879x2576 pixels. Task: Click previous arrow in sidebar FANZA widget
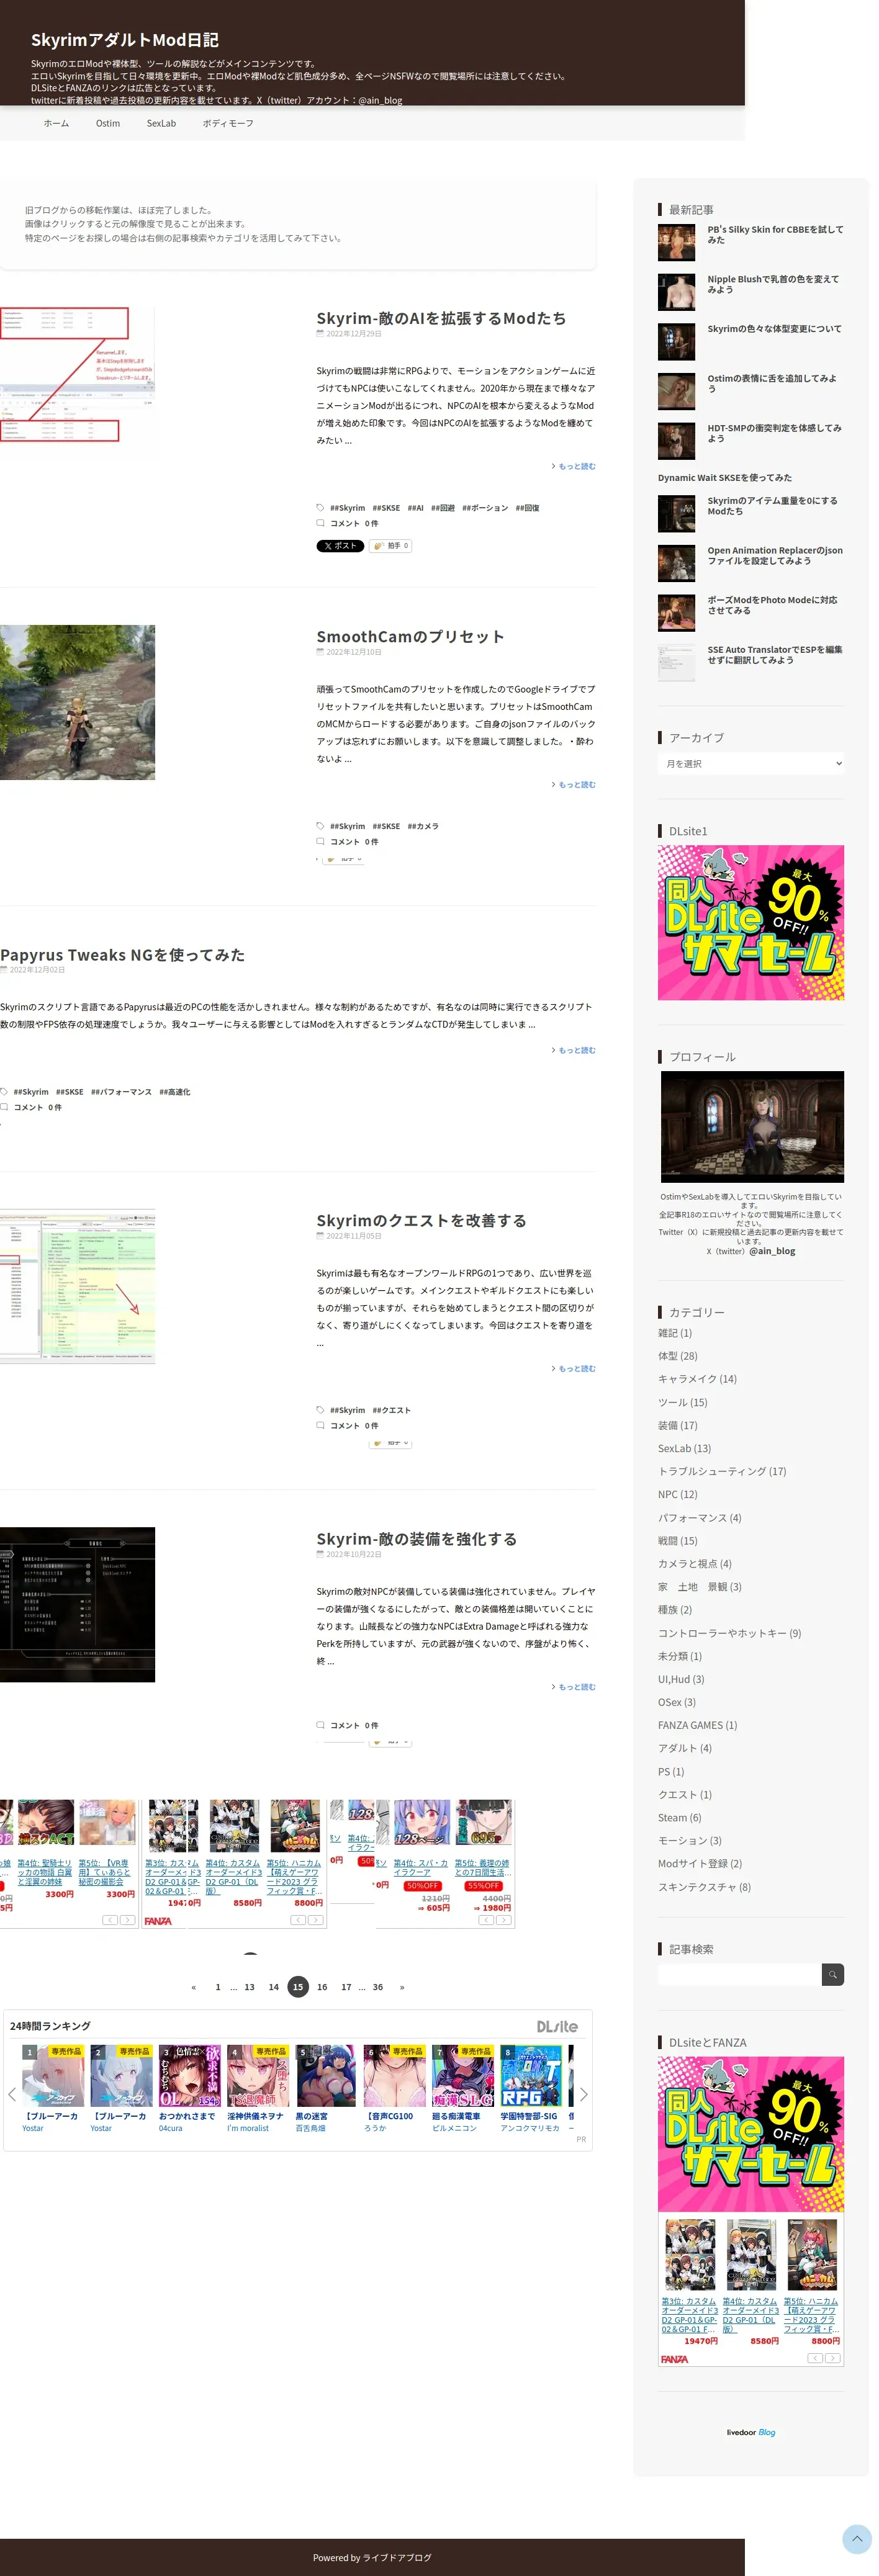[x=815, y=2358]
